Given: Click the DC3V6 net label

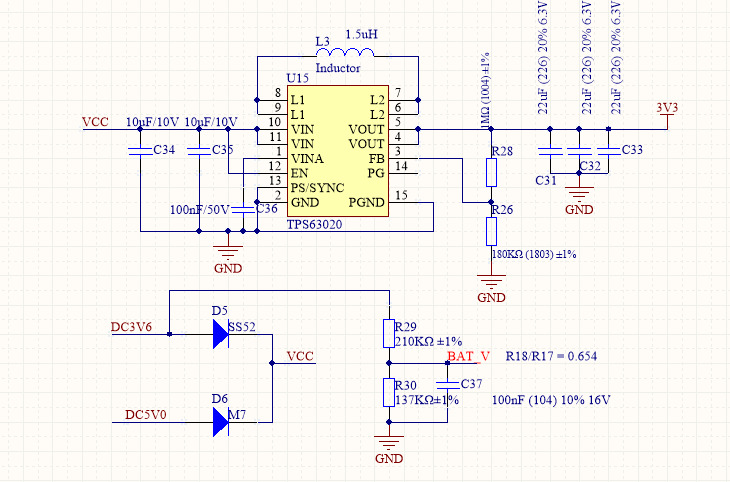Looking at the screenshot, I should point(131,327).
